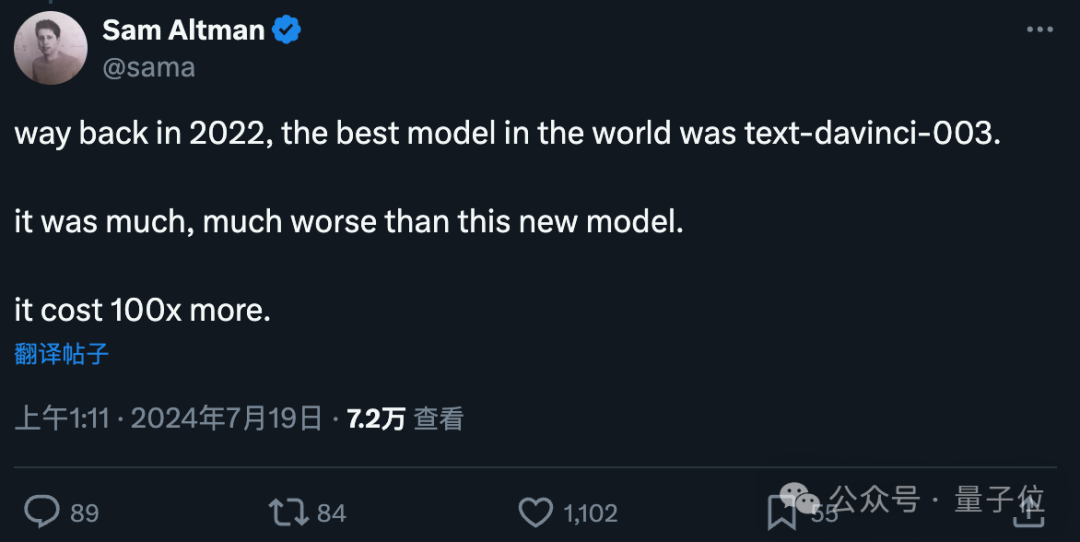1080x542 pixels.
Task: Click the "it cost 100x more." line
Action: [x=143, y=310]
